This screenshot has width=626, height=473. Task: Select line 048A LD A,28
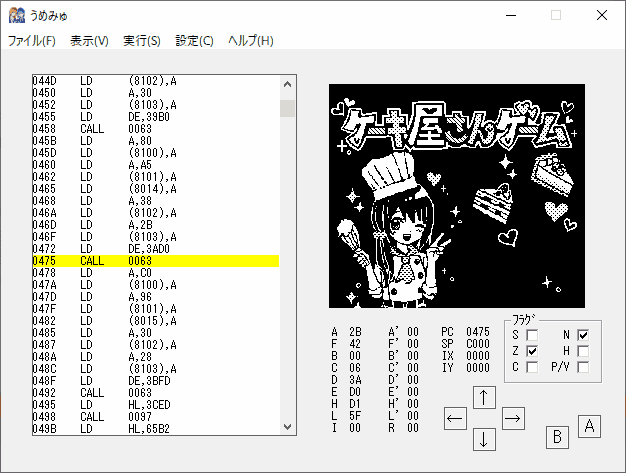(x=156, y=357)
